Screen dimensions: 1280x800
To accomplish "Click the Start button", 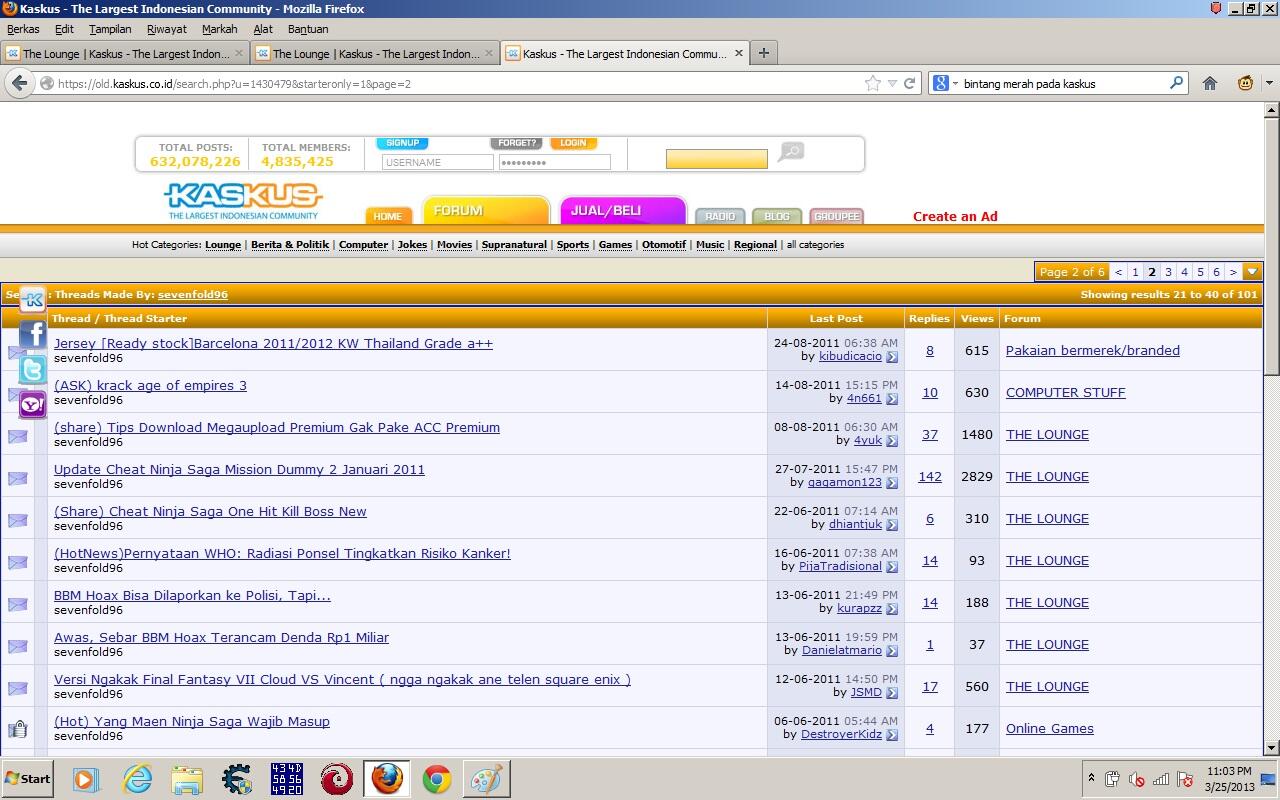I will point(28,779).
